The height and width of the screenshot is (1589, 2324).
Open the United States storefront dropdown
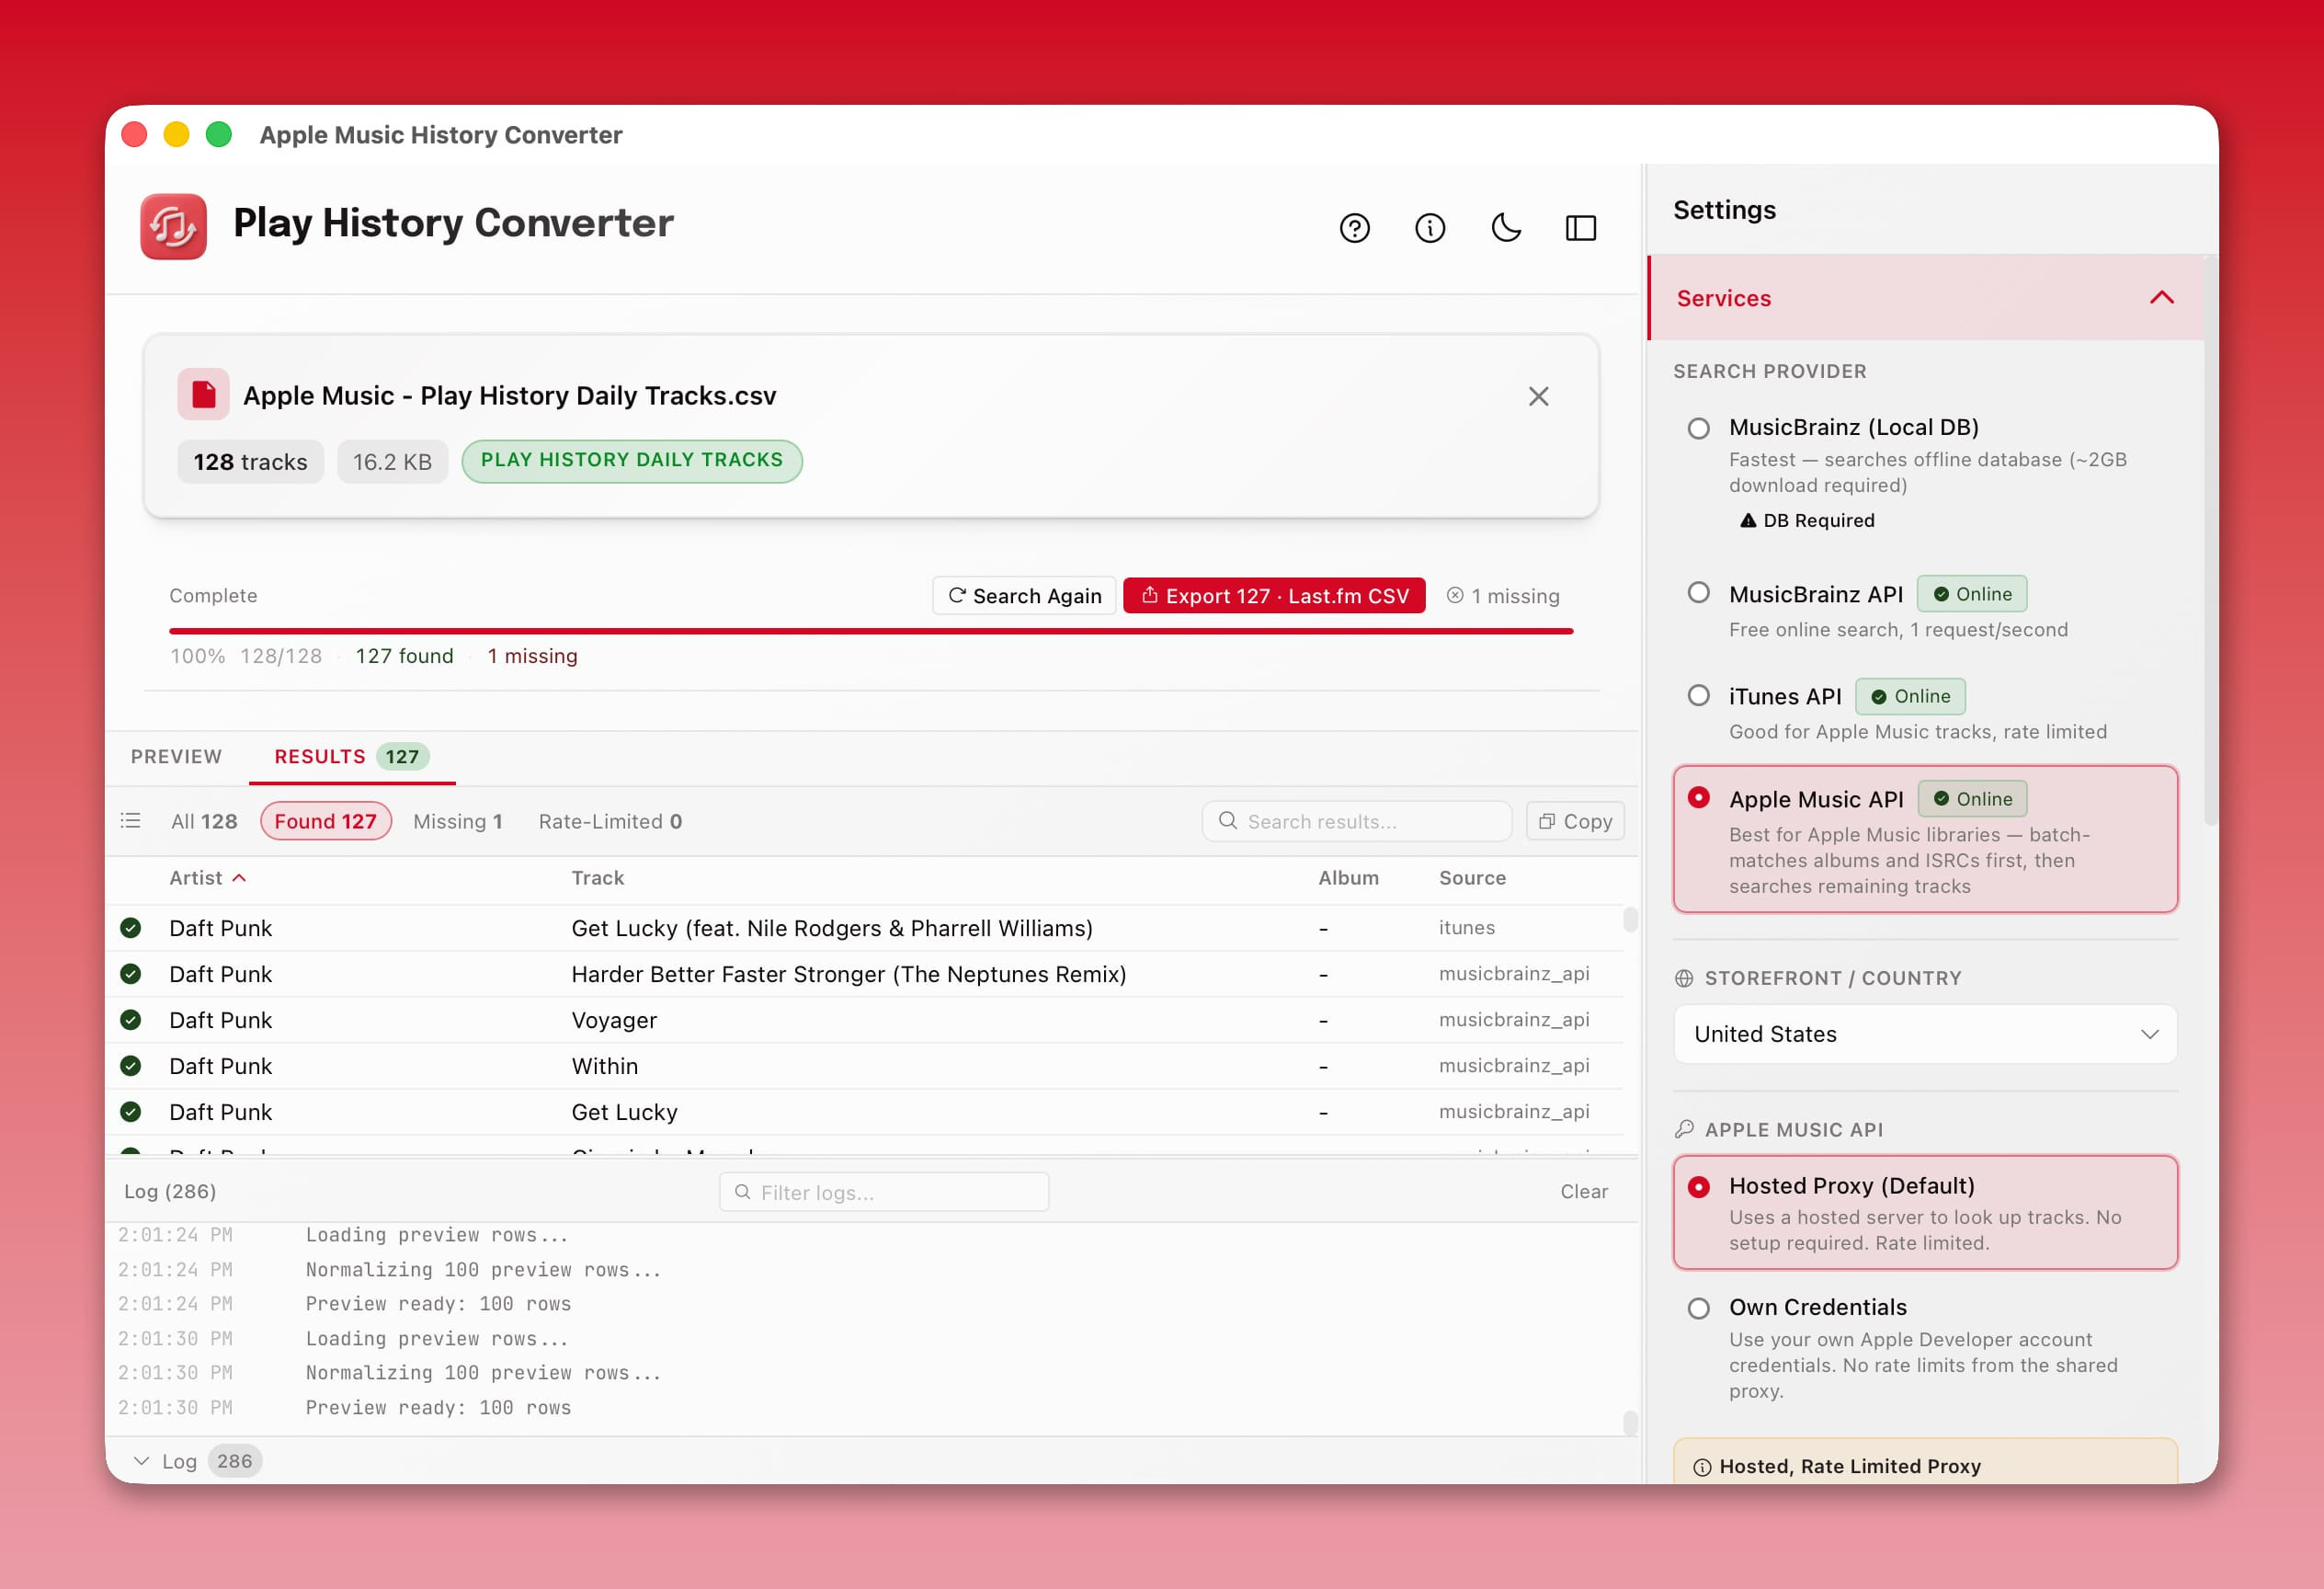tap(1924, 1034)
